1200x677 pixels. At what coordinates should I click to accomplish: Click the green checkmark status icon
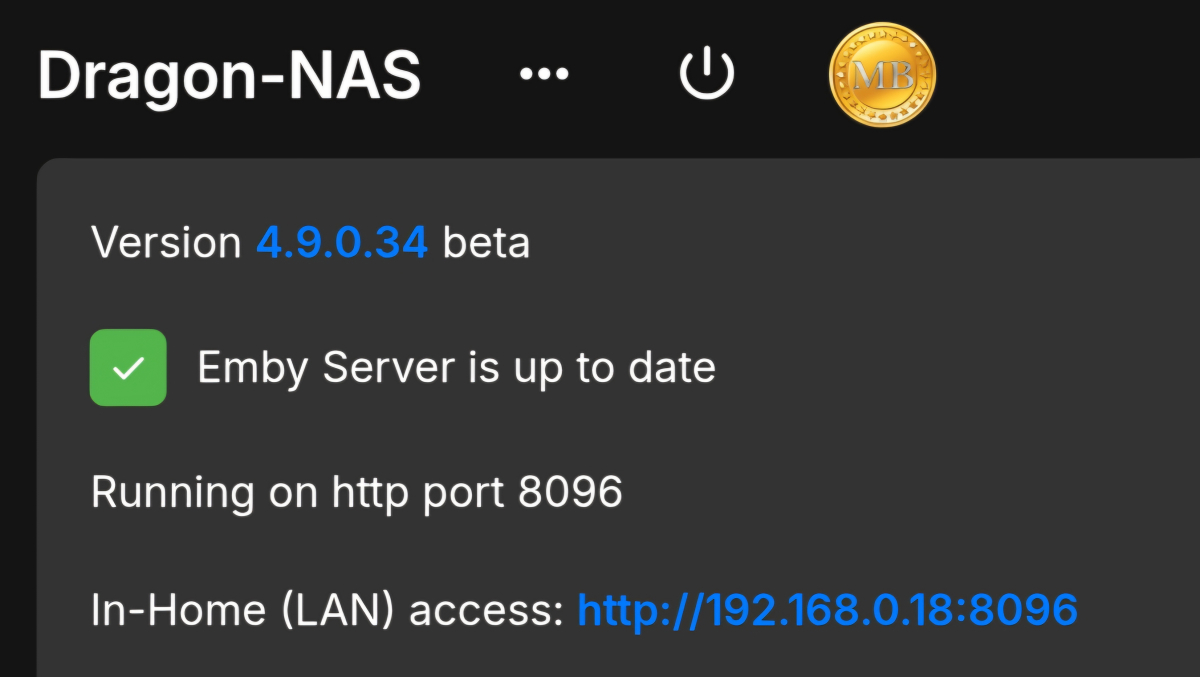pyautogui.click(x=128, y=368)
